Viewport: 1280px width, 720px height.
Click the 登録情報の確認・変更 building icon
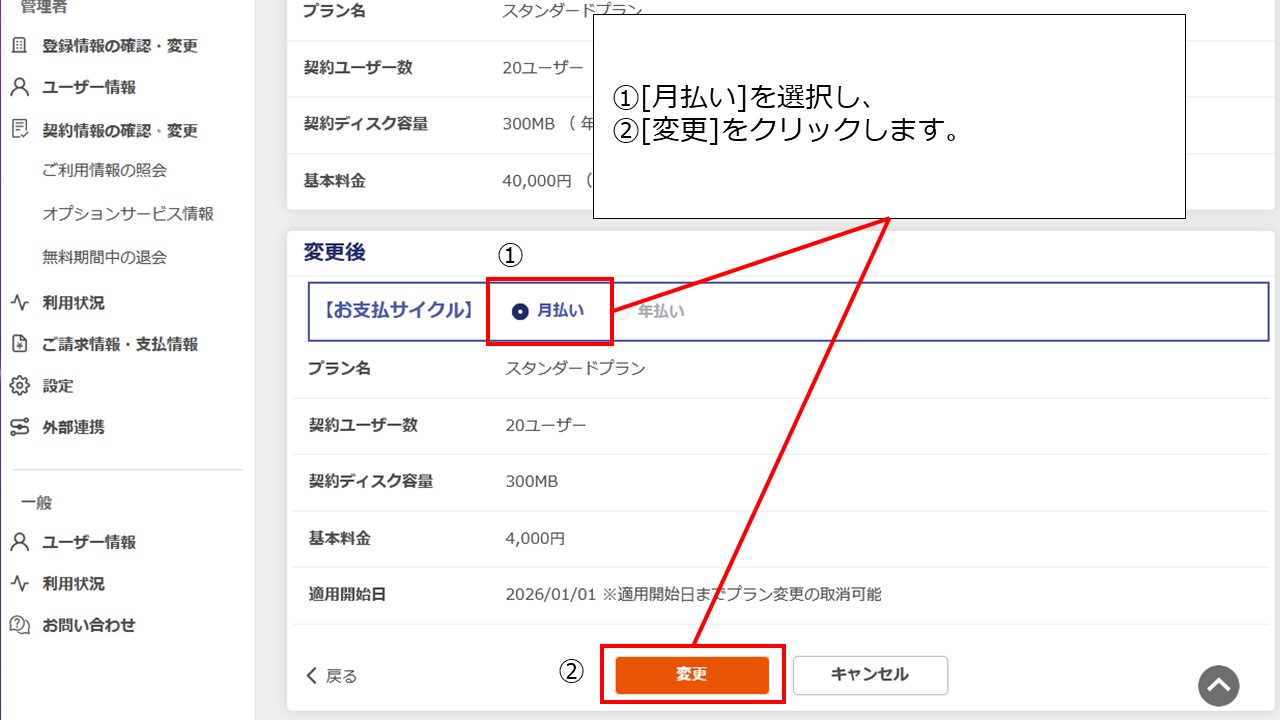click(19, 46)
